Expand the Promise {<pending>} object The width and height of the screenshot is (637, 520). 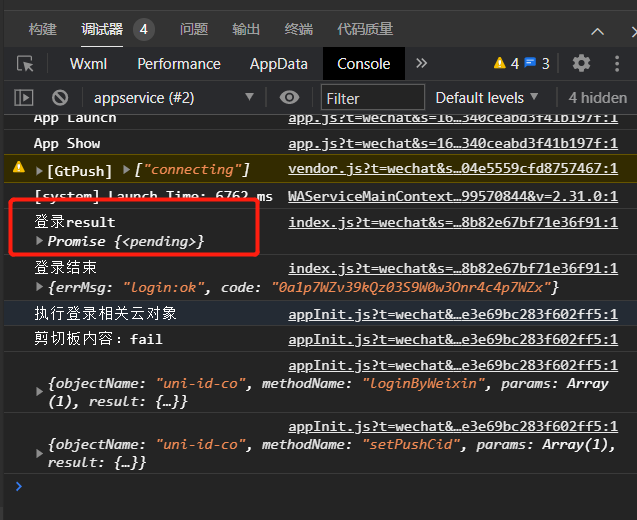point(40,241)
